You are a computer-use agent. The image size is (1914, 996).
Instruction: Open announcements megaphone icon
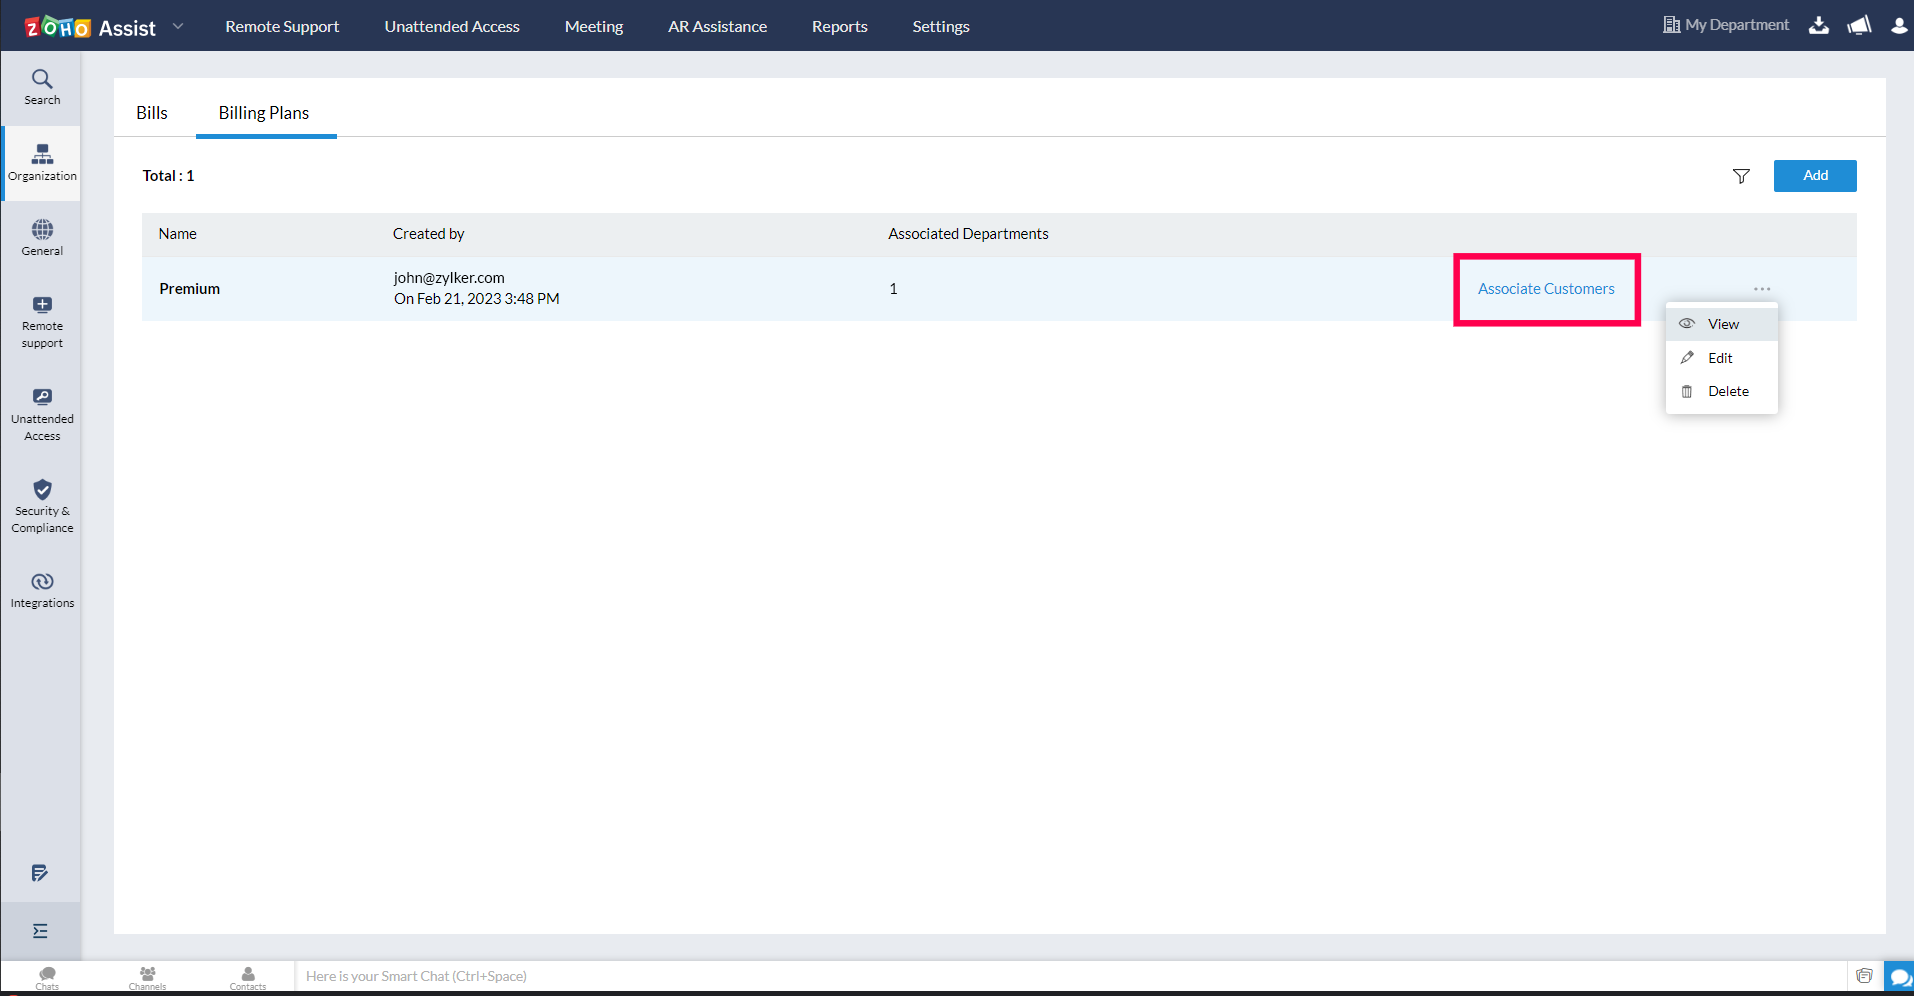[1859, 26]
